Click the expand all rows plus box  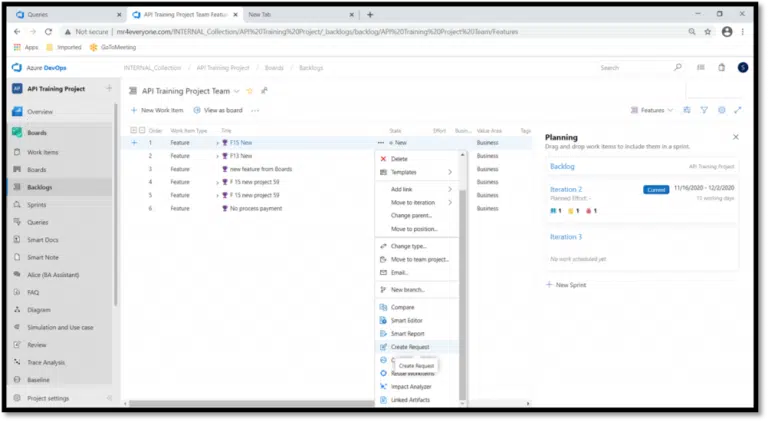(133, 130)
